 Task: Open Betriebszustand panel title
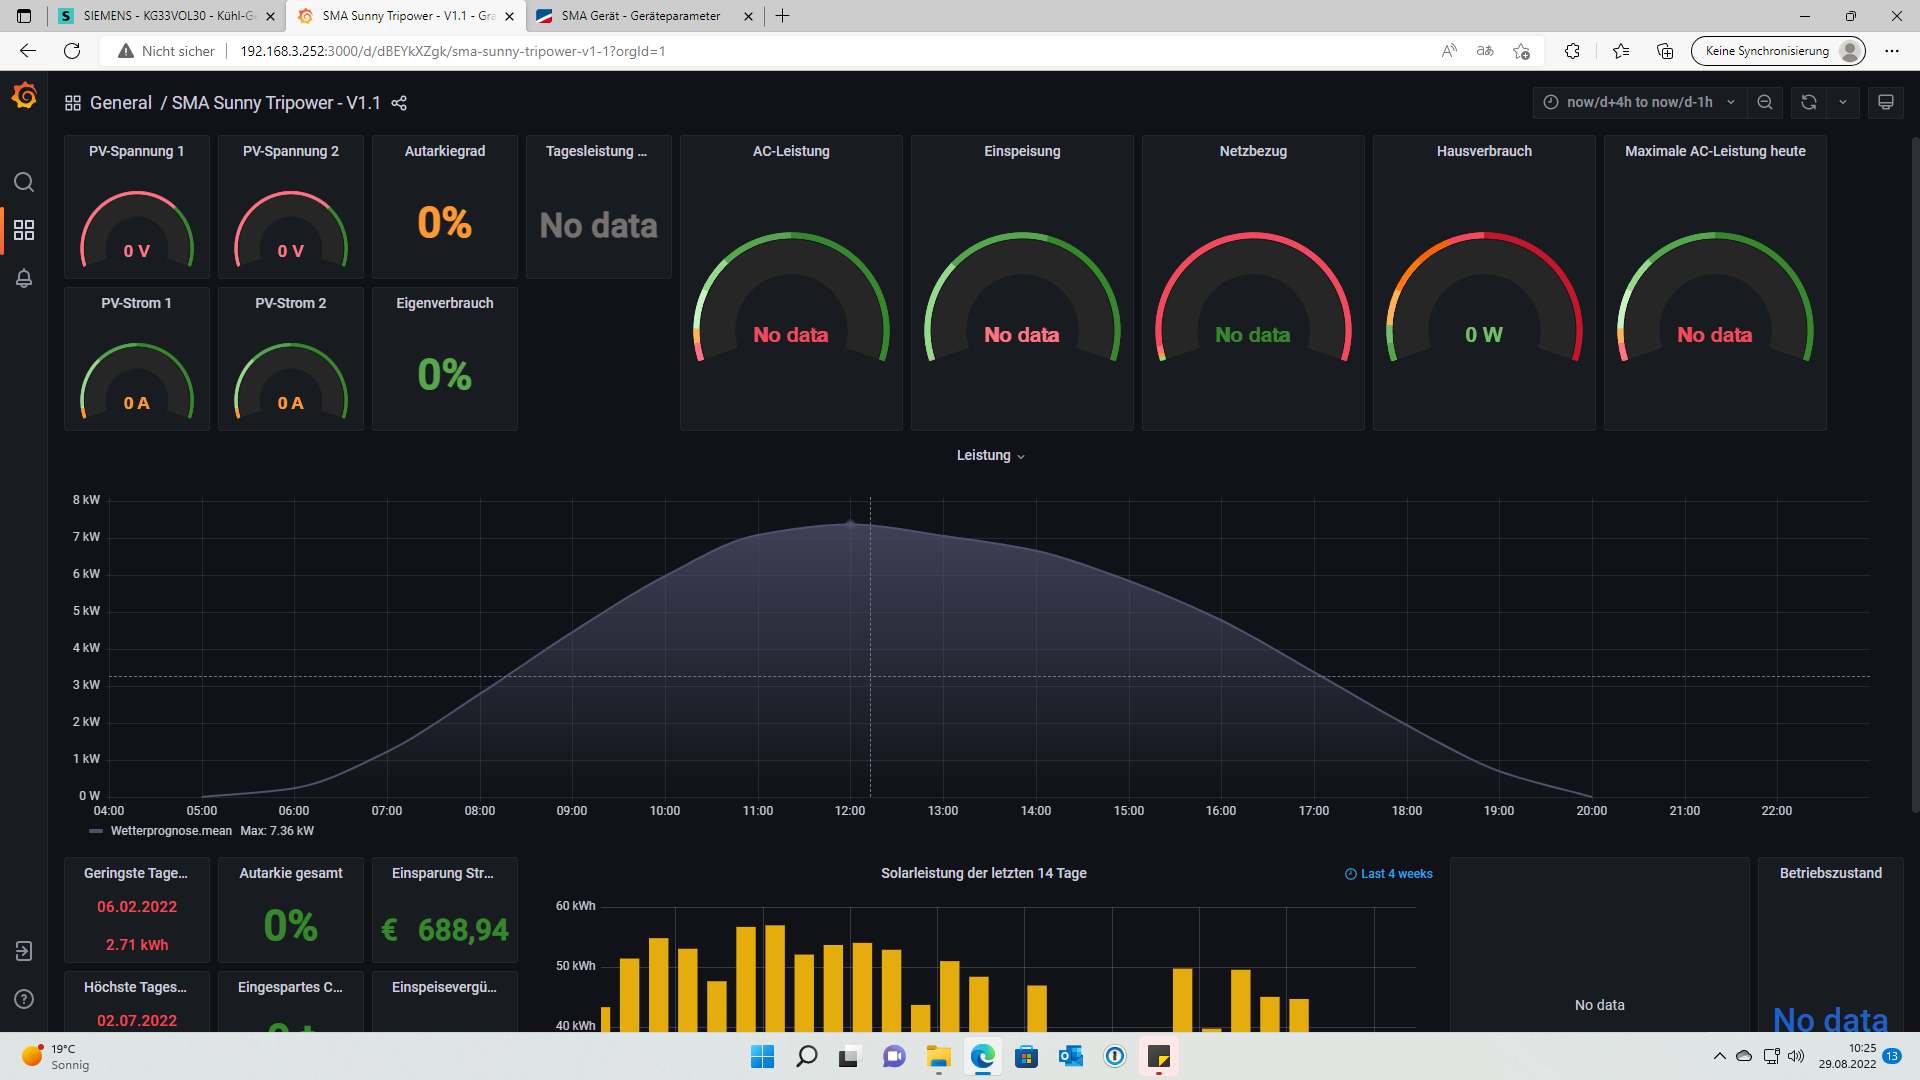tap(1831, 873)
